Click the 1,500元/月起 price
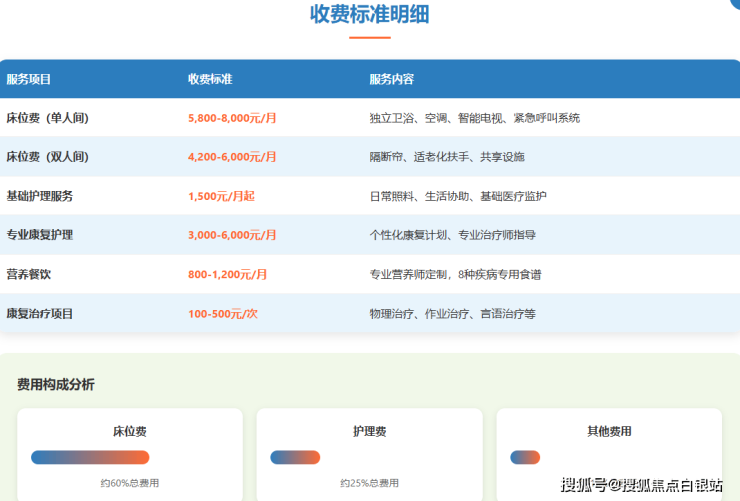Image resolution: width=740 pixels, height=501 pixels. (x=221, y=196)
